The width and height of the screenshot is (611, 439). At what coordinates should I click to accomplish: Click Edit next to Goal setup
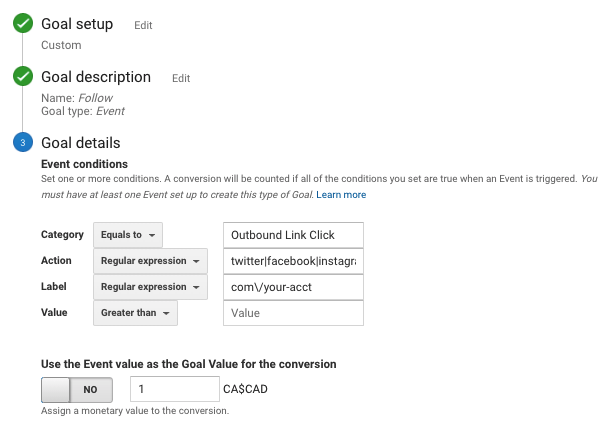(143, 25)
